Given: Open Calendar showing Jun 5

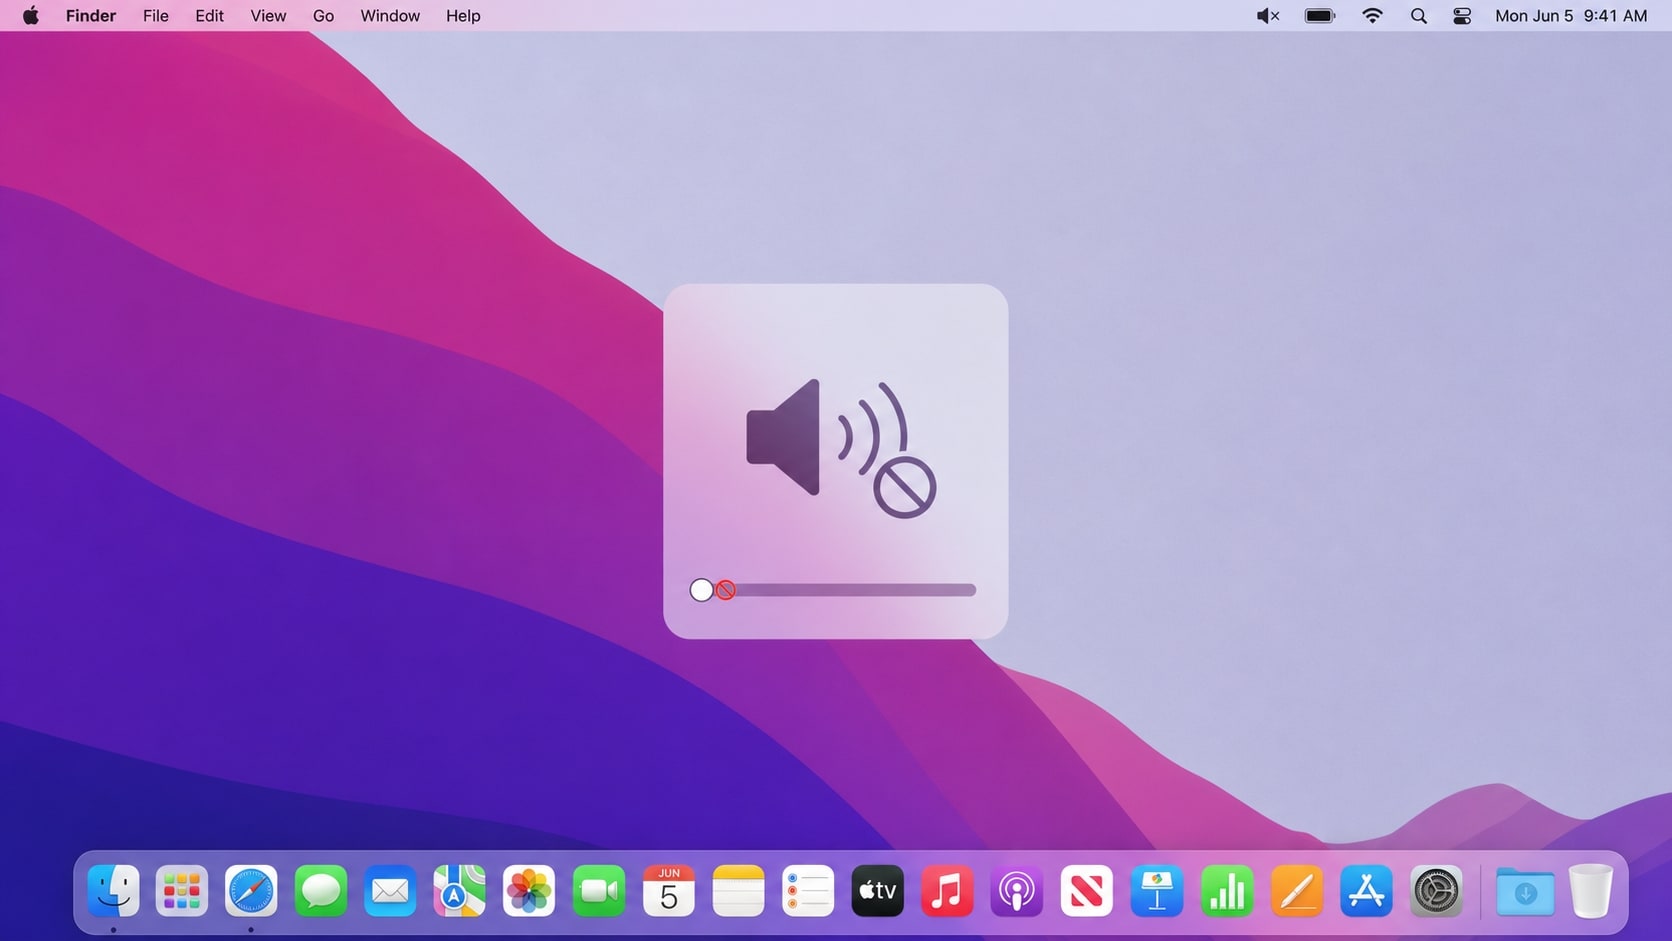Looking at the screenshot, I should click(669, 890).
